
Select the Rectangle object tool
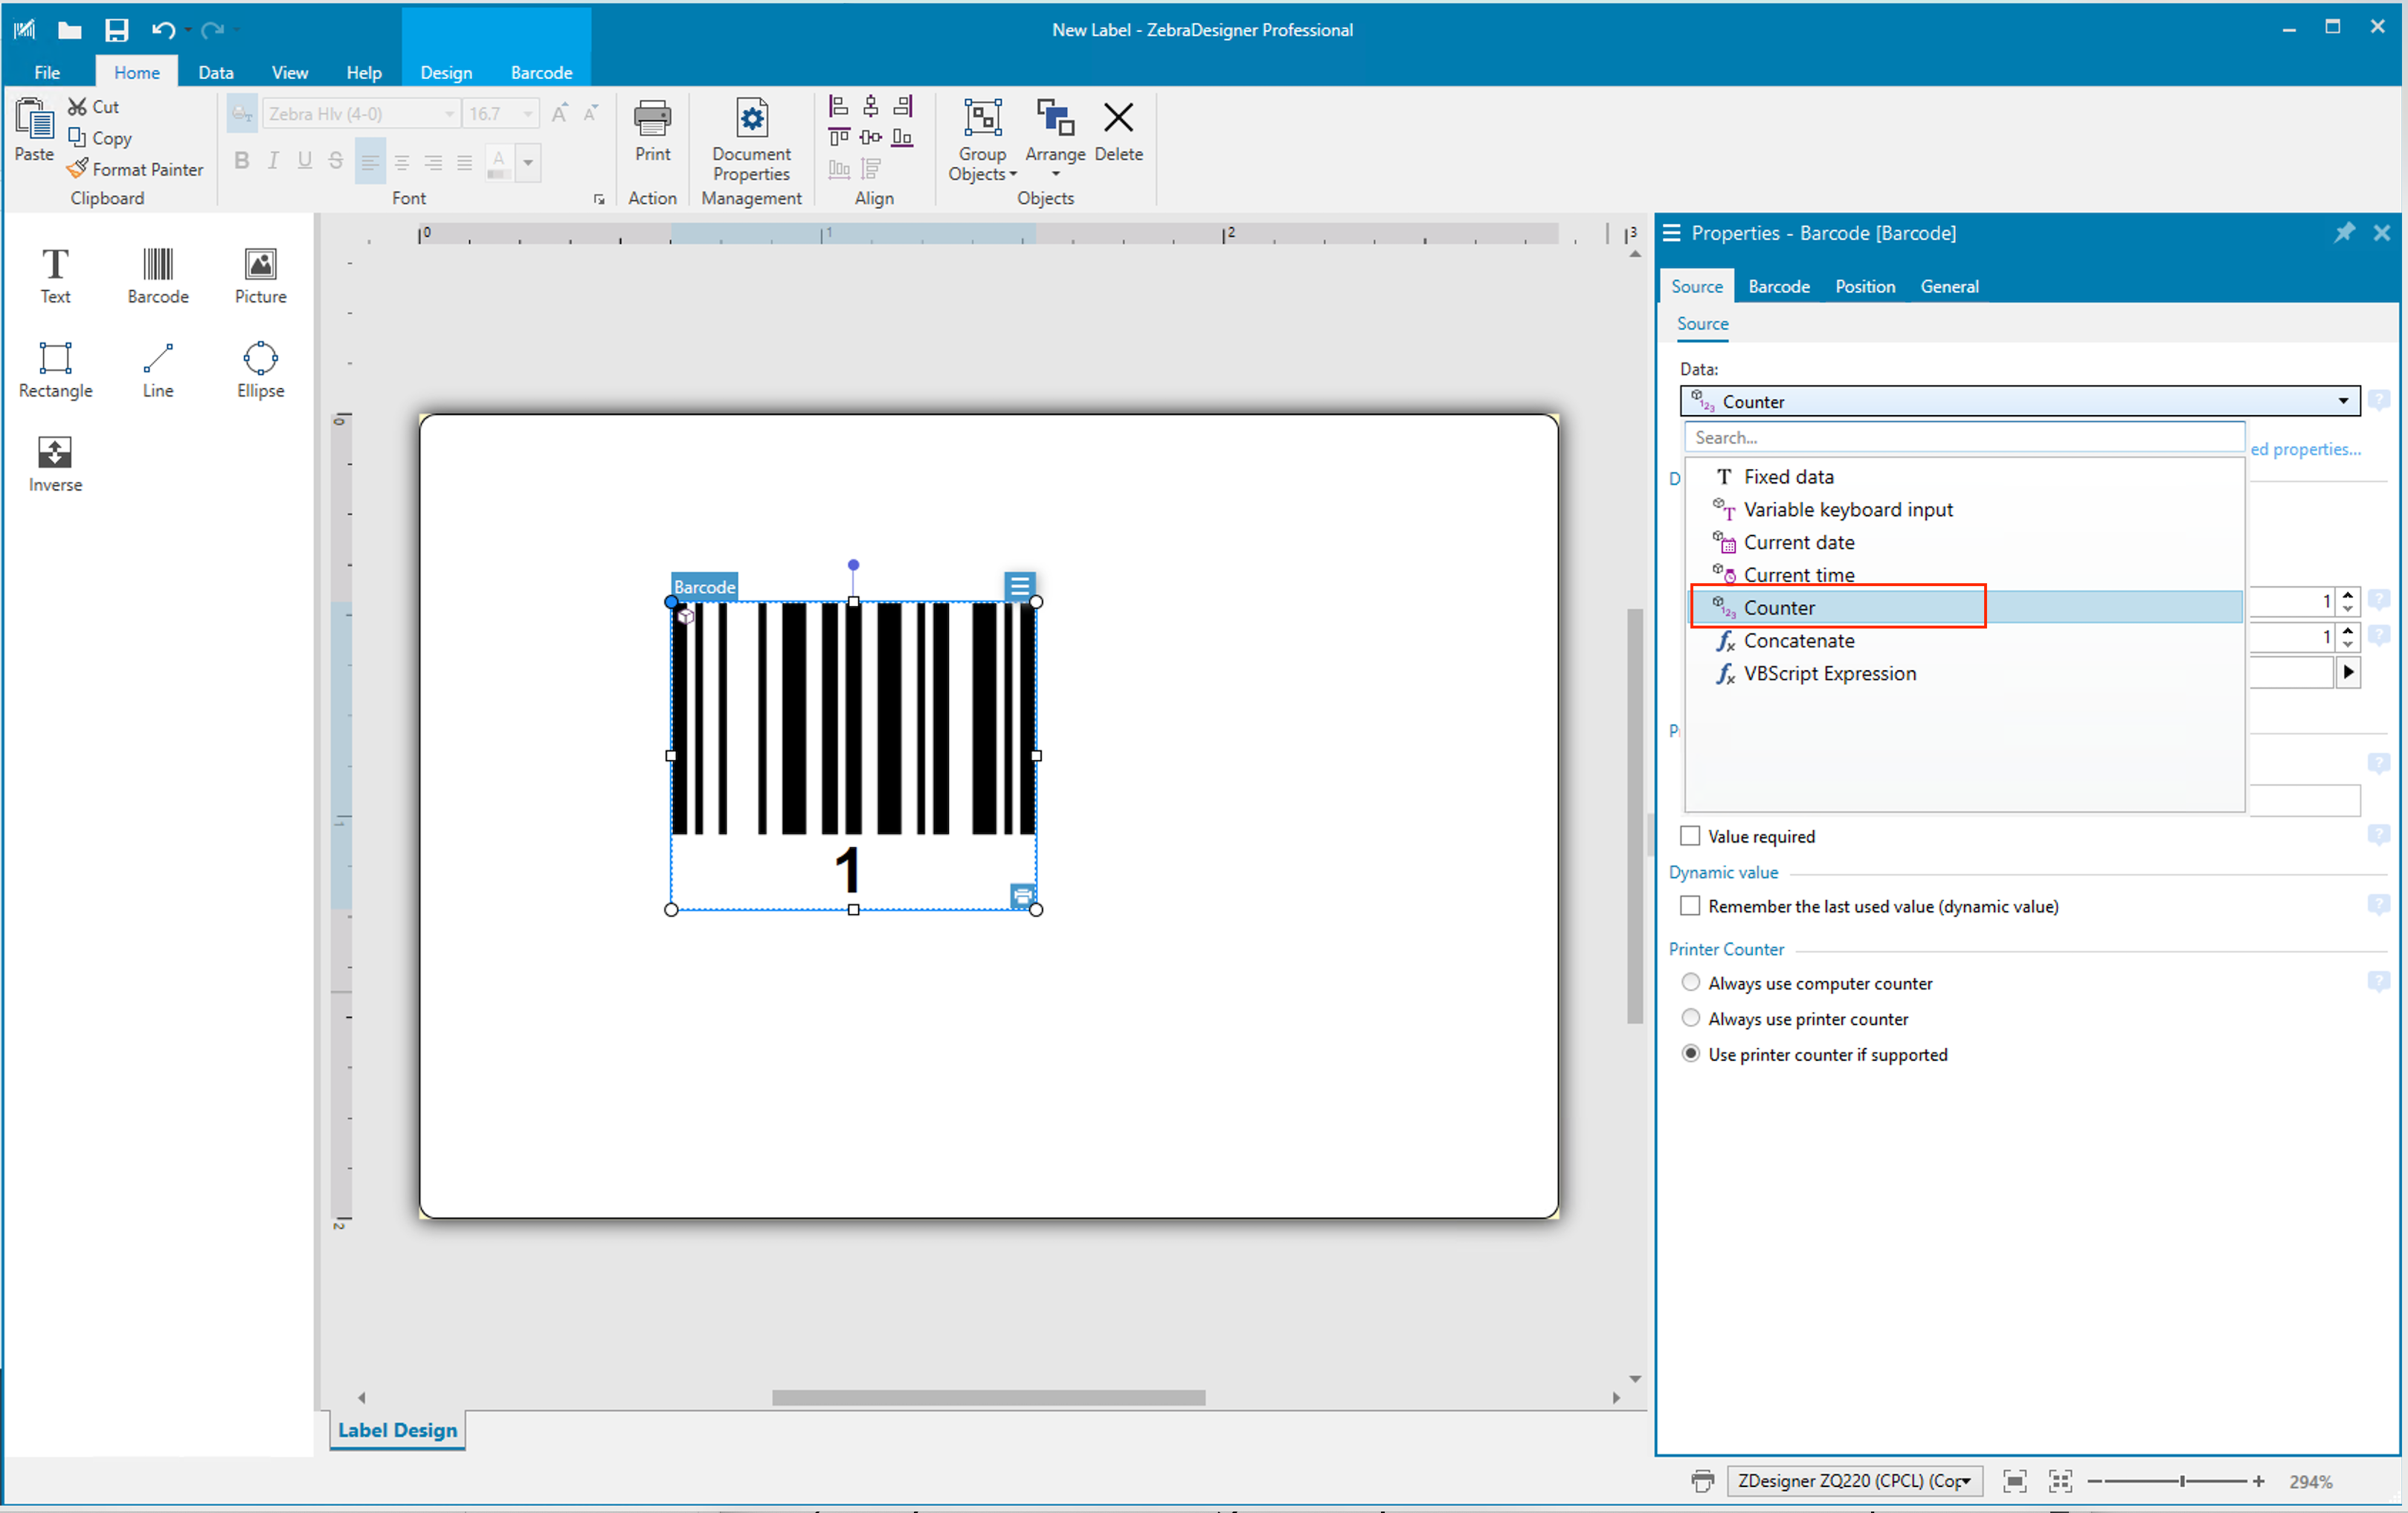(x=55, y=369)
